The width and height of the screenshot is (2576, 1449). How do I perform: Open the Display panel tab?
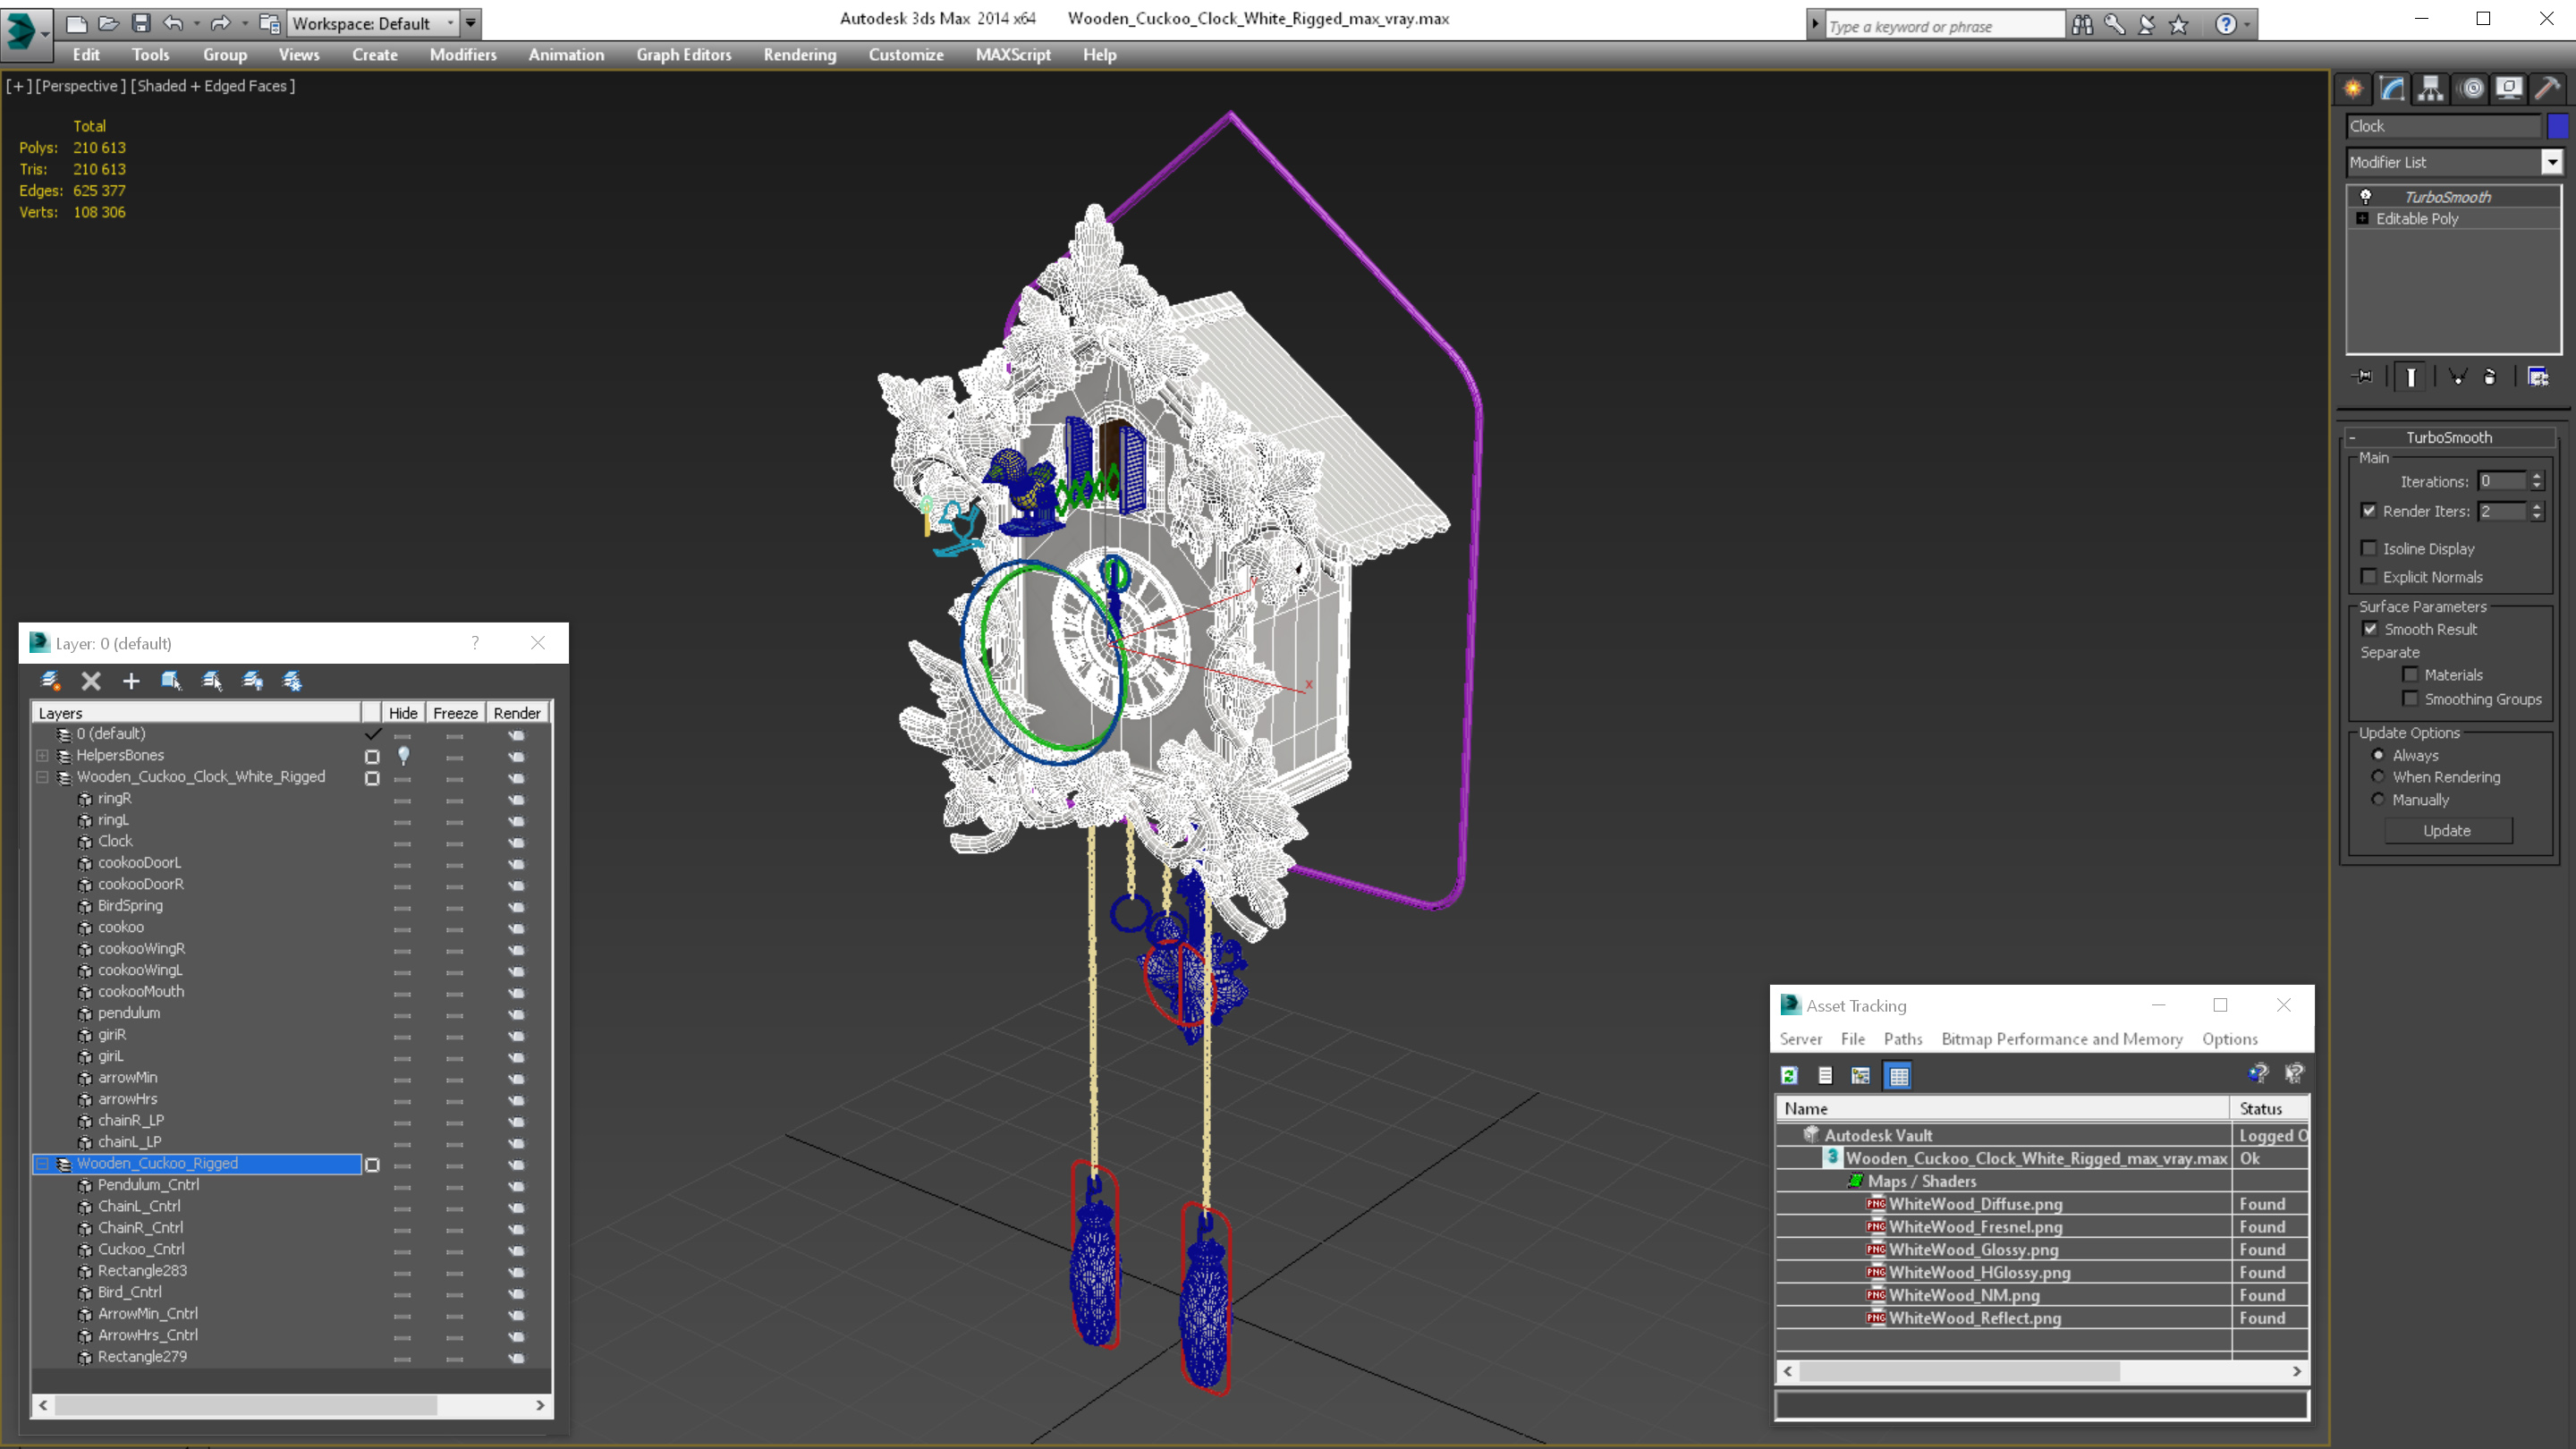coord(2509,89)
